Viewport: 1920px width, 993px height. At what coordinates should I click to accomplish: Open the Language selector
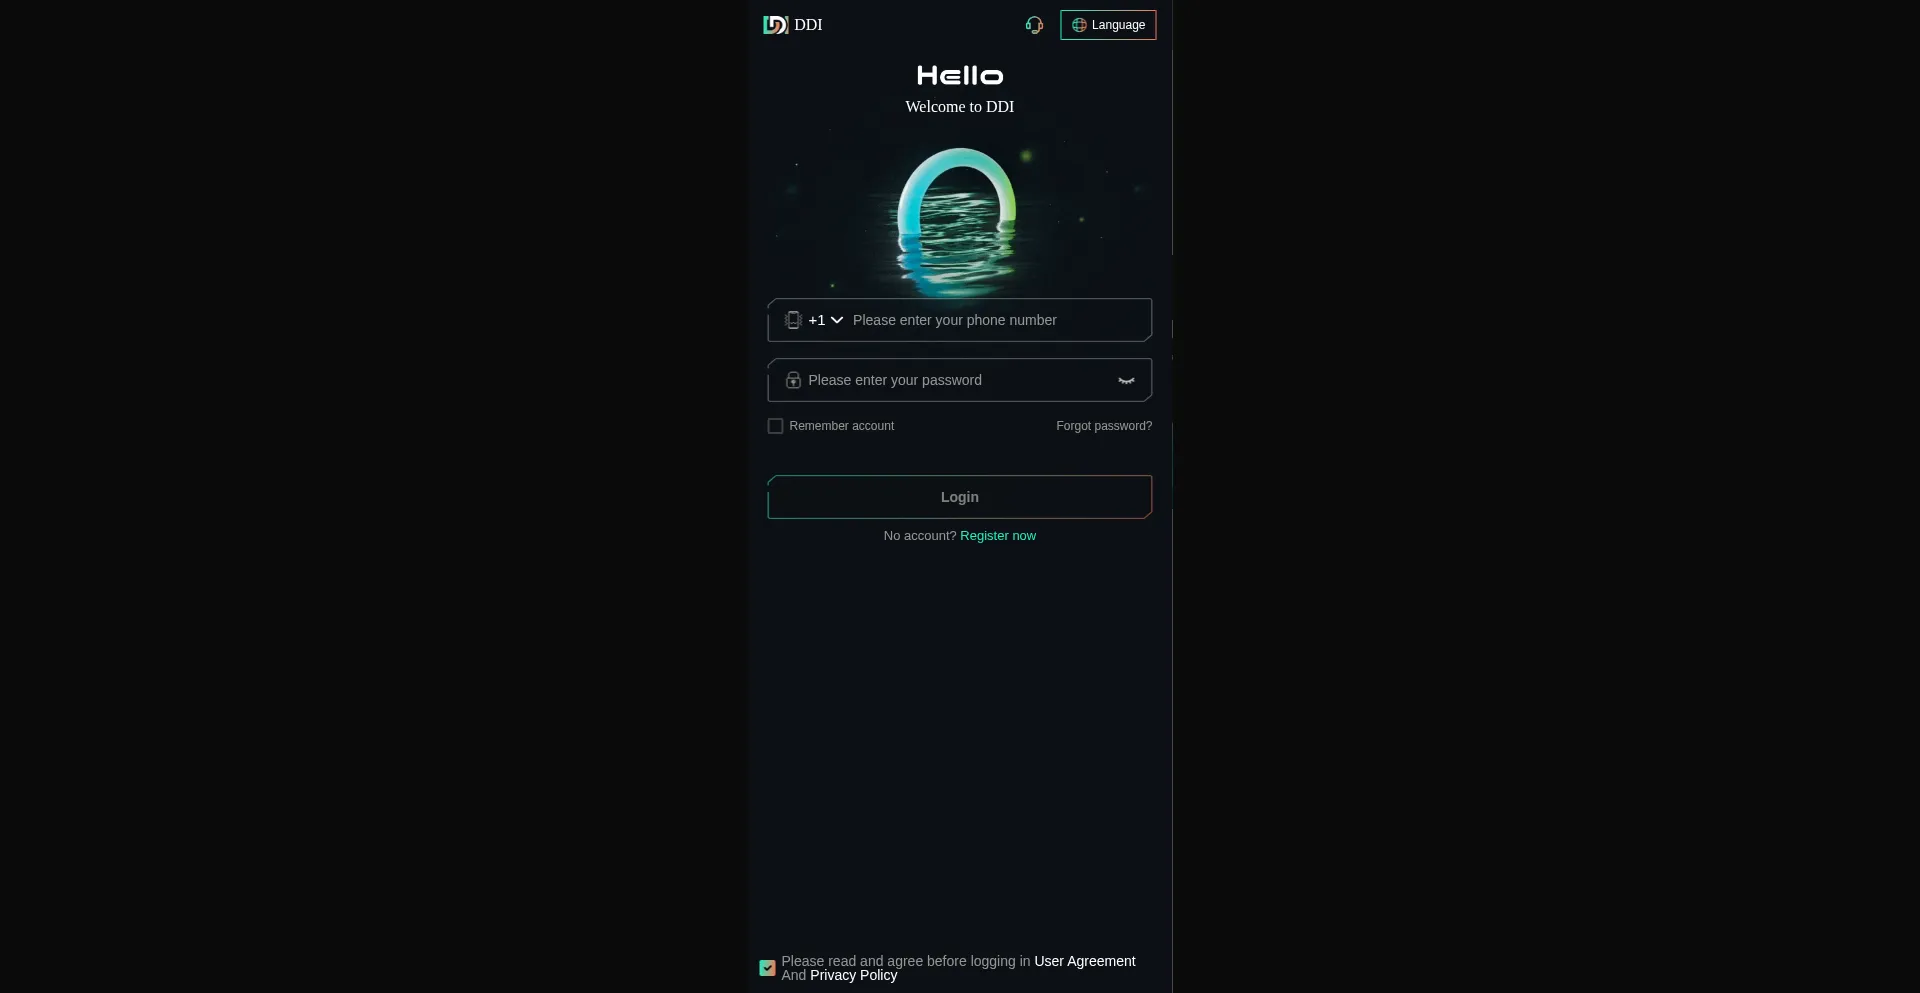1108,25
